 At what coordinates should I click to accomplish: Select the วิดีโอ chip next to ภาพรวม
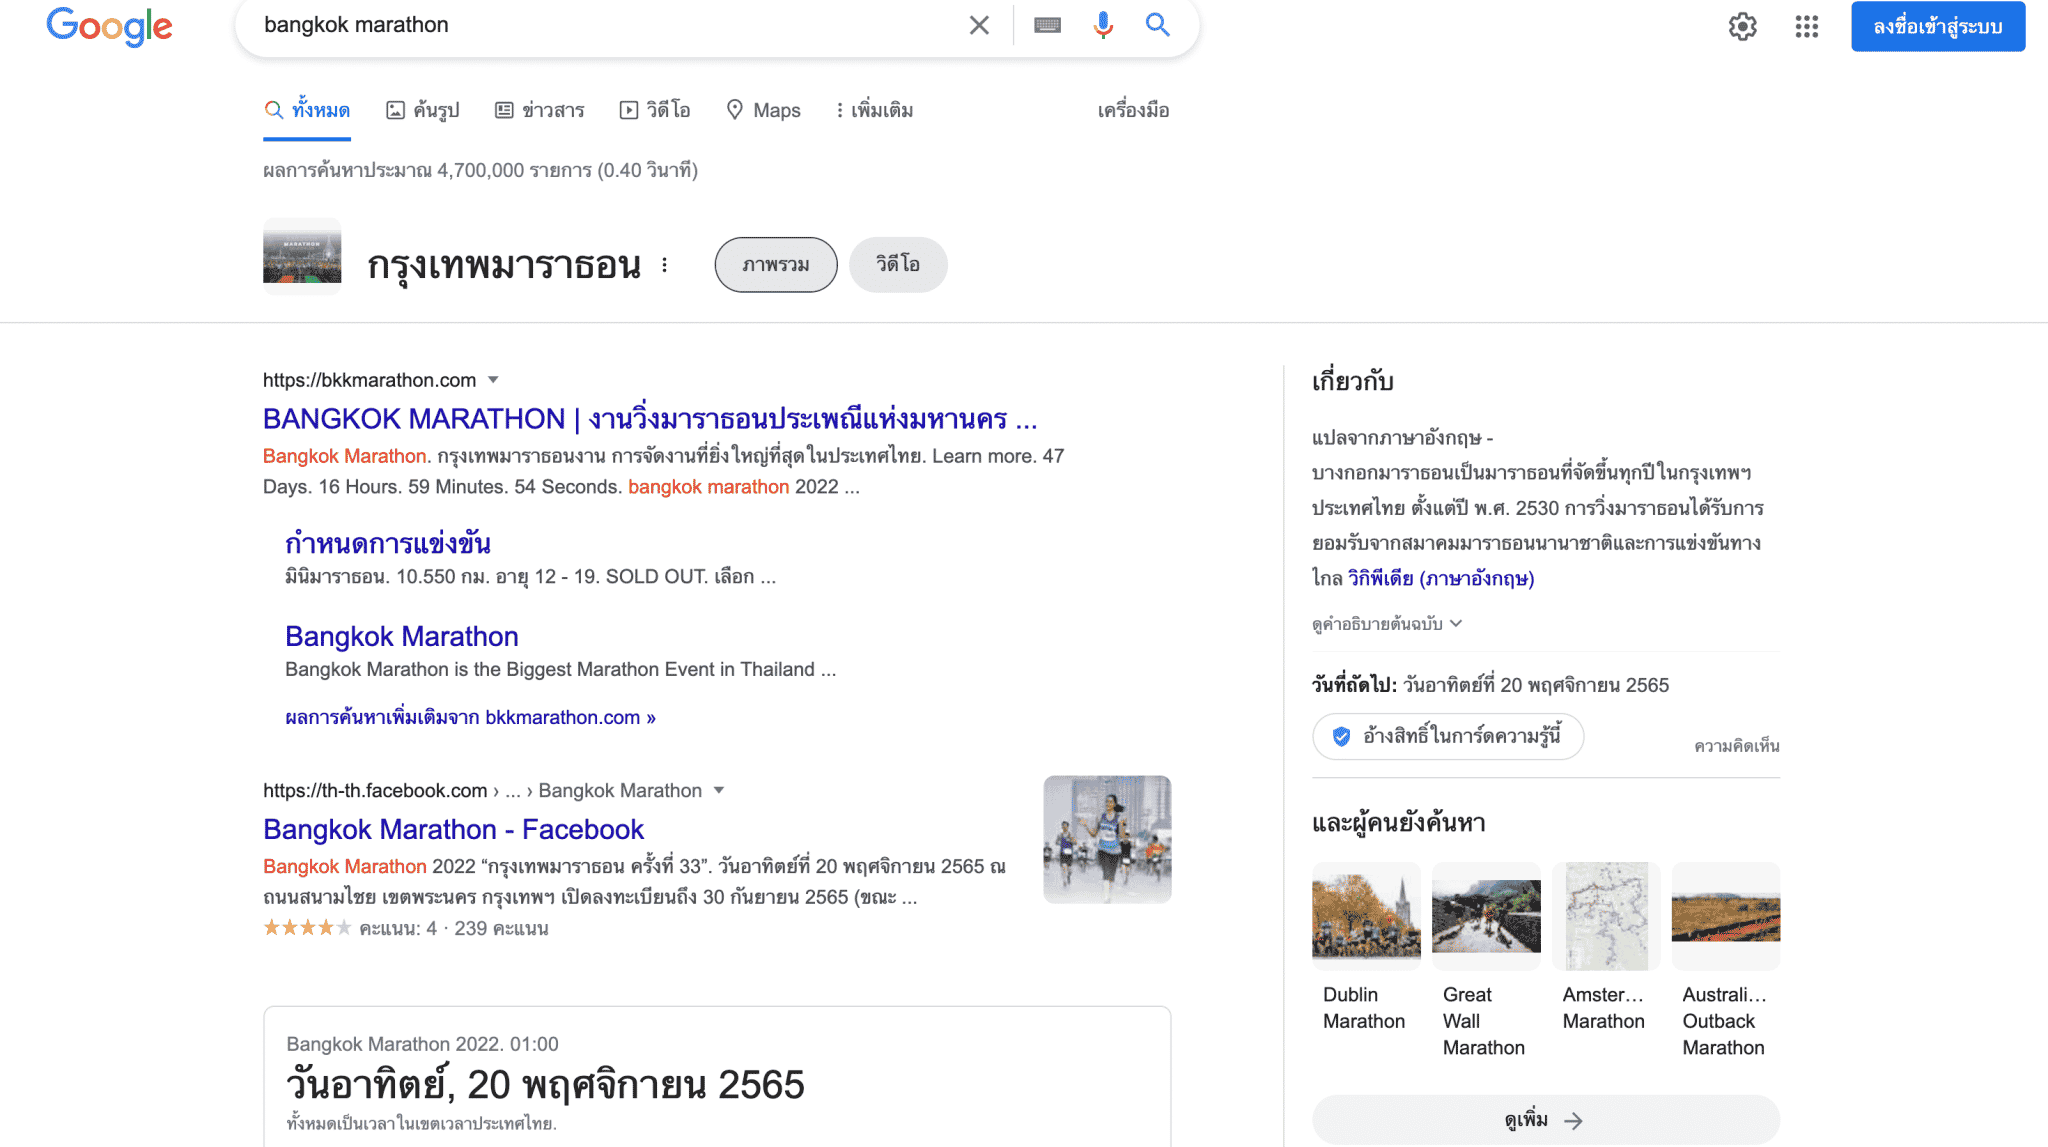point(898,265)
